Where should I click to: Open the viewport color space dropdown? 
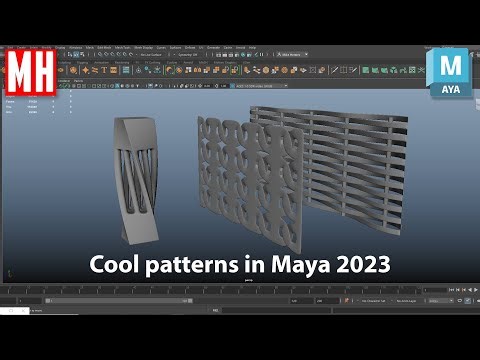point(261,86)
